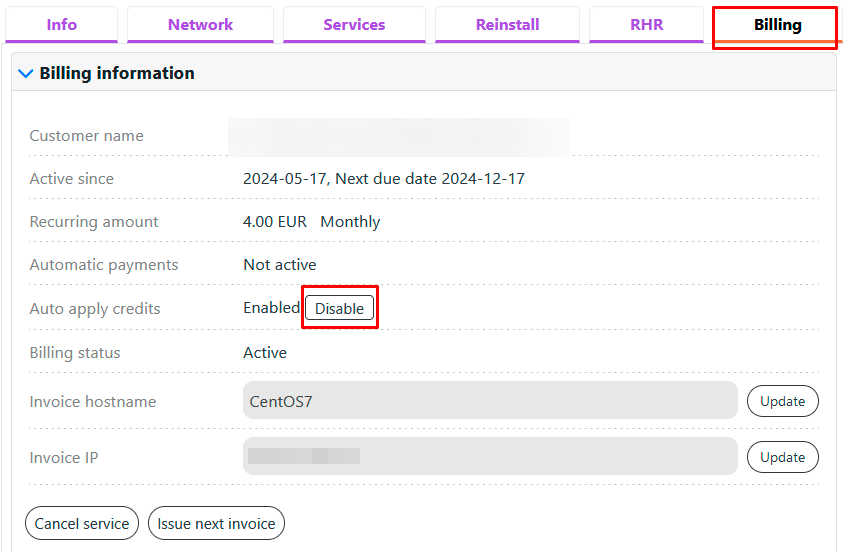Screen dimensions: 843x552
Task: Open the RHR tab
Action: (646, 25)
